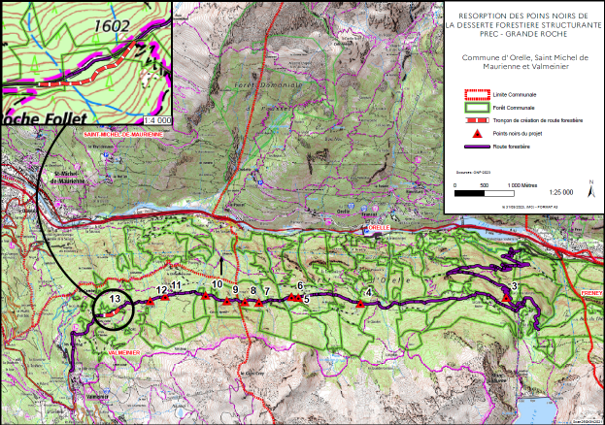Select the triangle marker numbered 9
The image size is (605, 425).
[226, 301]
